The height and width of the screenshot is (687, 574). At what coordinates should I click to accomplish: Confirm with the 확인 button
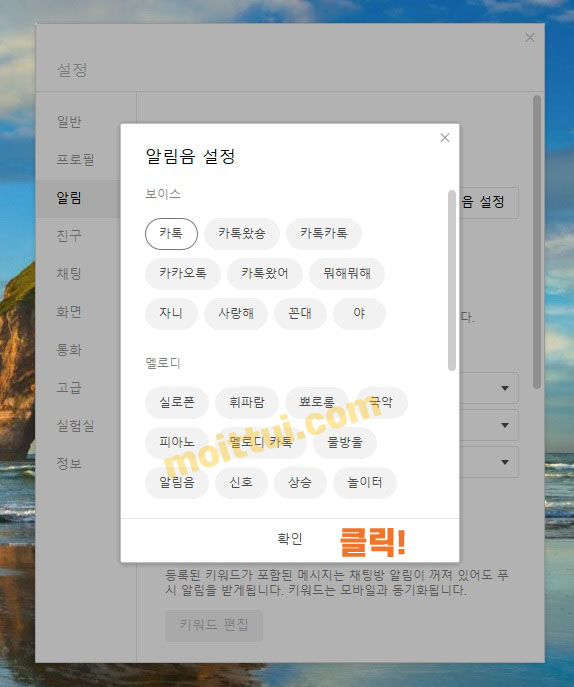290,539
